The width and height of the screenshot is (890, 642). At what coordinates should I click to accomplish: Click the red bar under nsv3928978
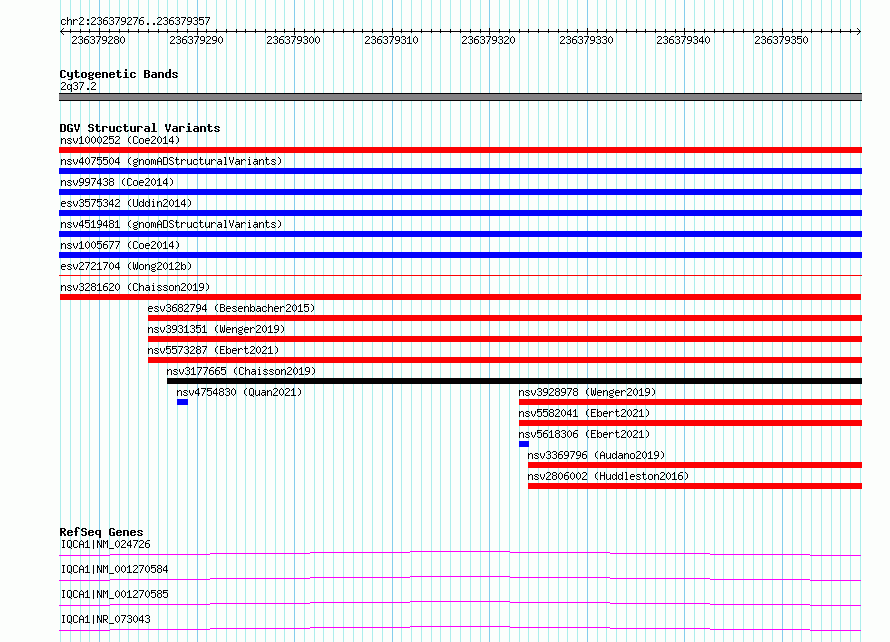(690, 402)
